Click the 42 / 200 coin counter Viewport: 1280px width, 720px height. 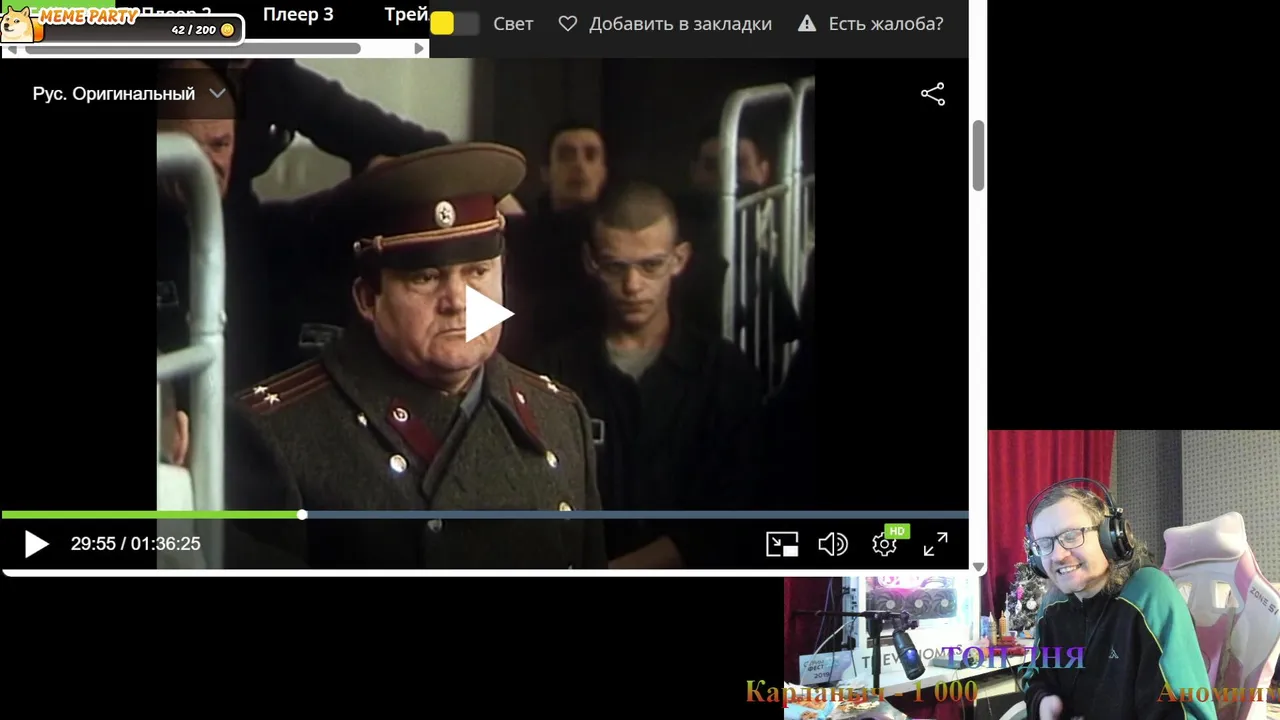tap(194, 30)
